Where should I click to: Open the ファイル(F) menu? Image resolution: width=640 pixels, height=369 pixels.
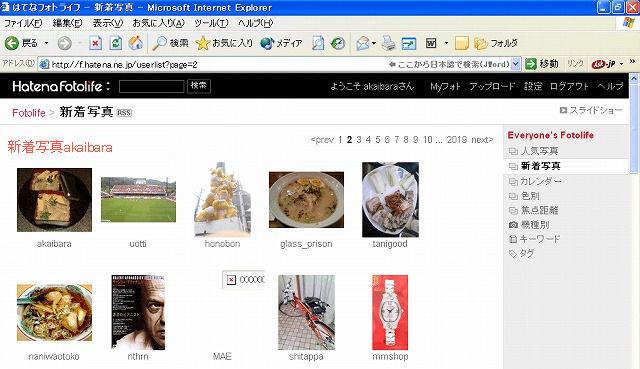pos(23,23)
